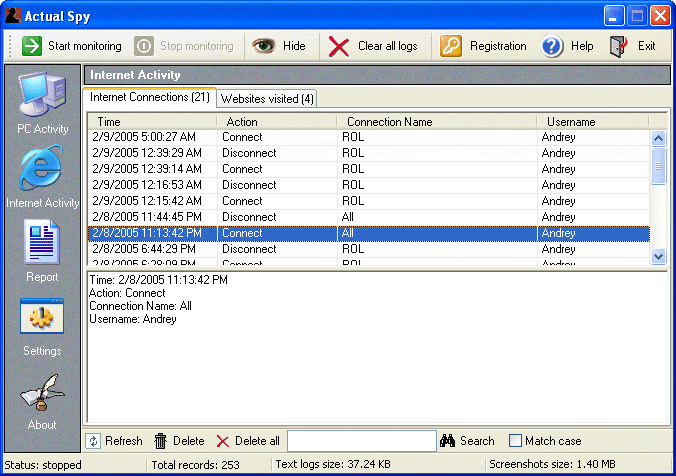The height and width of the screenshot is (476, 676).
Task: Click the 'Total records: 253' status entry
Action: click(195, 465)
